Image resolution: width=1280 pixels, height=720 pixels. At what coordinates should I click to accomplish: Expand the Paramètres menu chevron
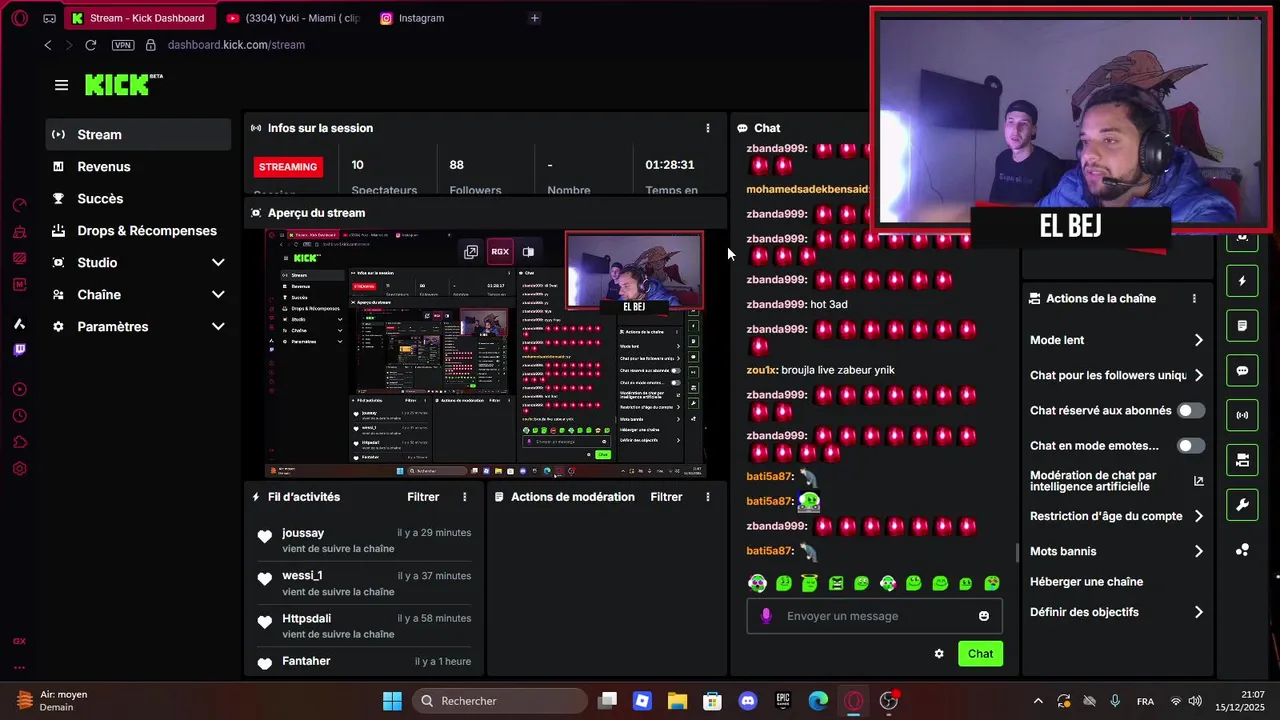pyautogui.click(x=218, y=327)
